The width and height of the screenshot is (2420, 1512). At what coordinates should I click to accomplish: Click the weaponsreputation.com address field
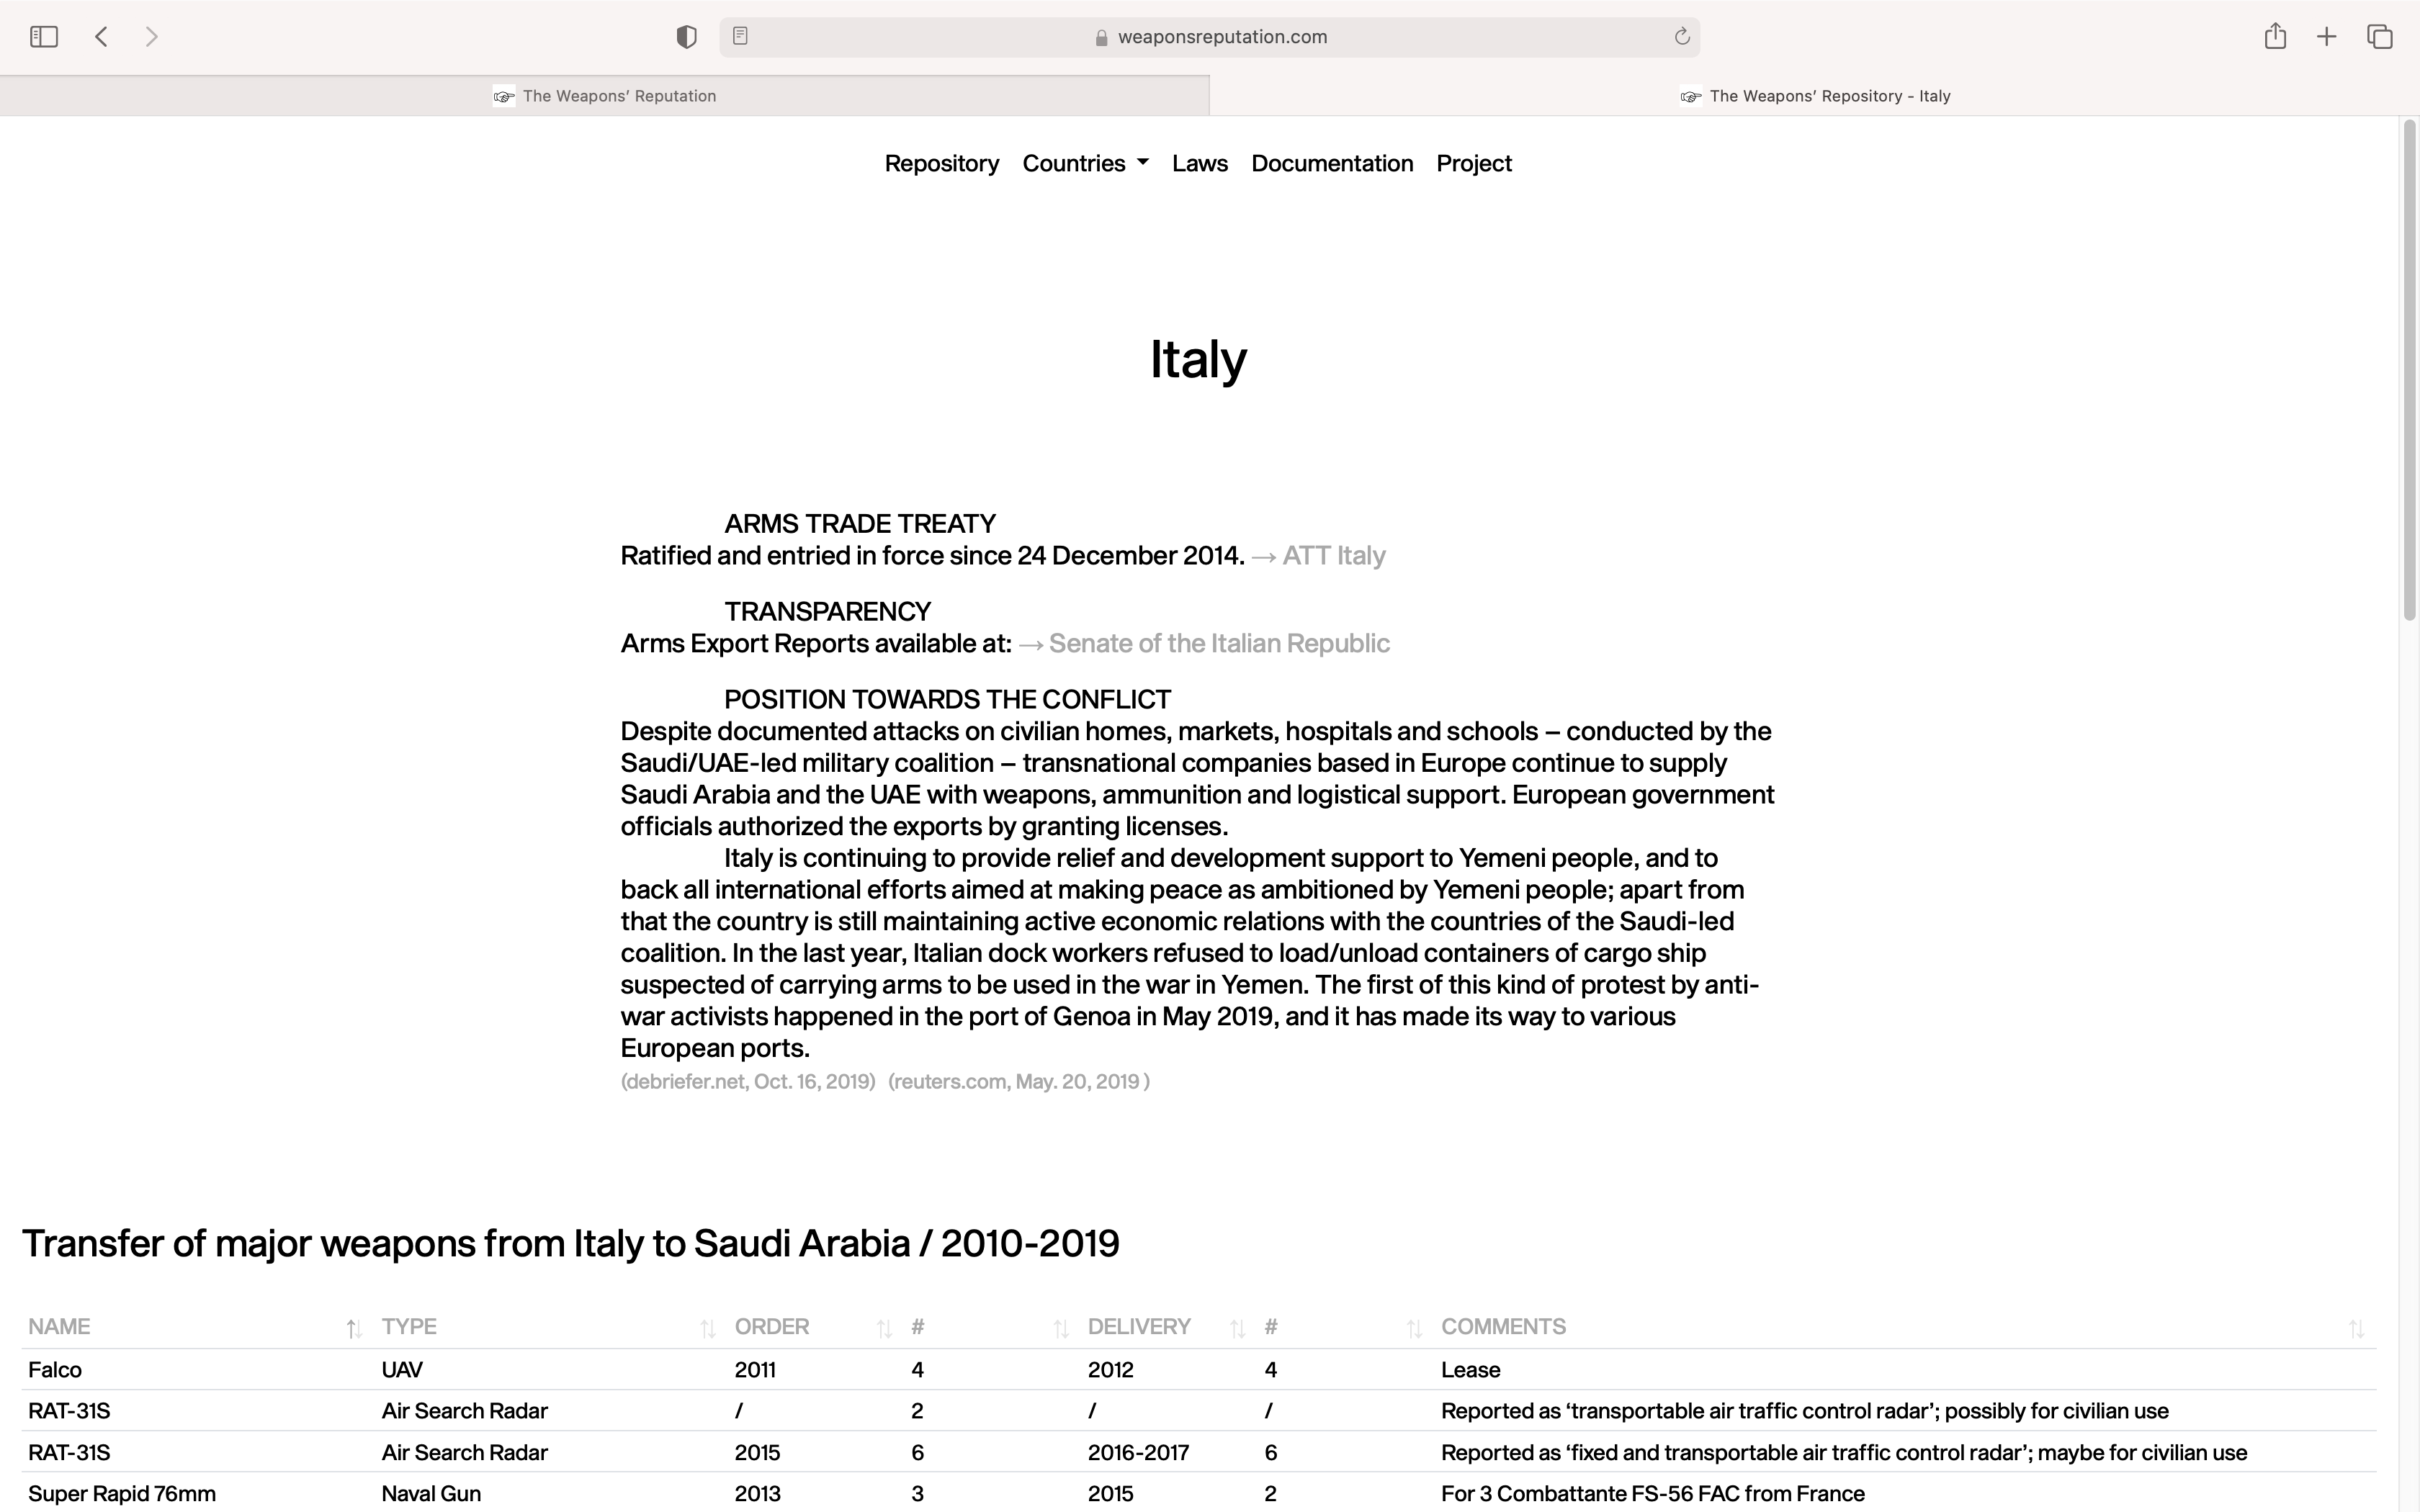1221,37
